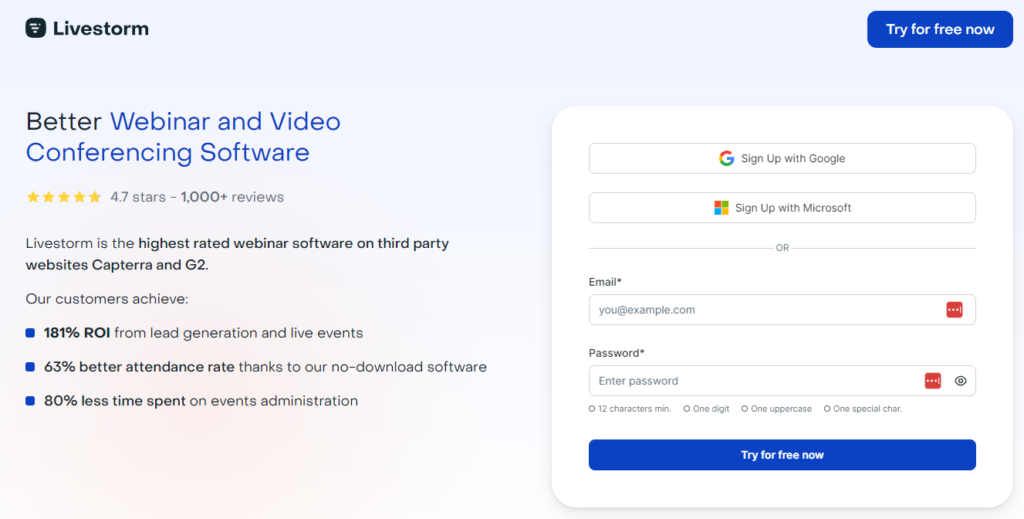Click the Email* field label
This screenshot has width=1024, height=519.
pyautogui.click(x=605, y=282)
